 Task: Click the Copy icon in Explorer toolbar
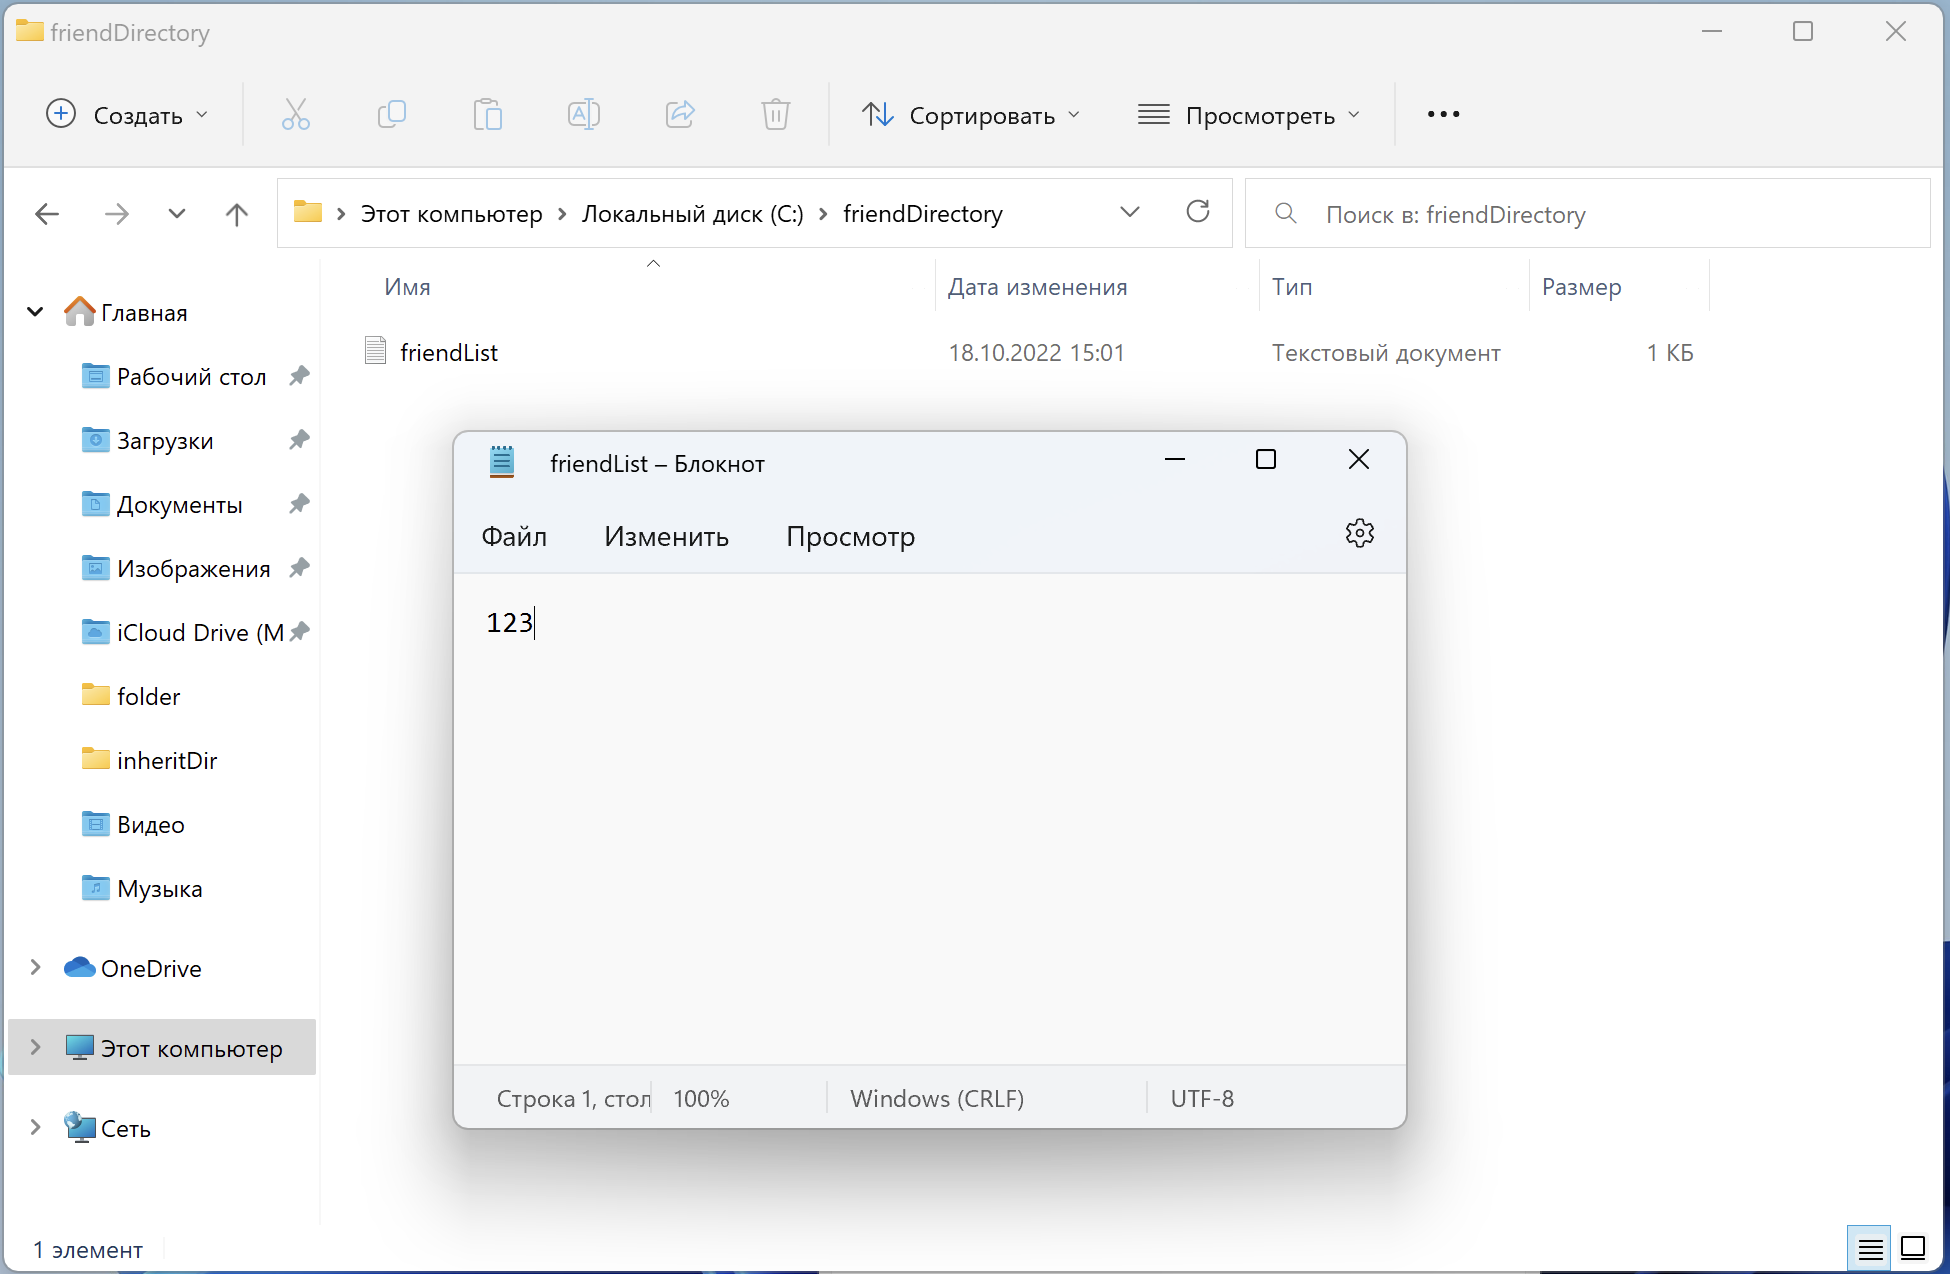click(x=391, y=115)
